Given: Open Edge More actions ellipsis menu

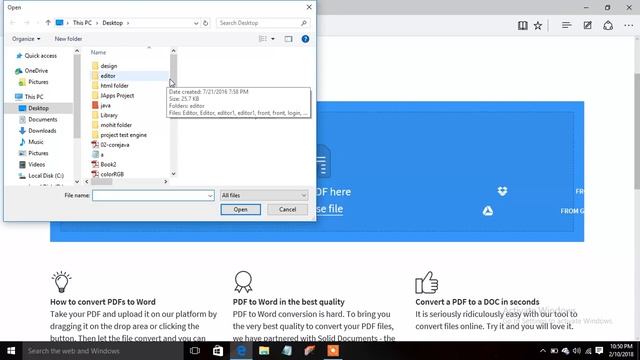Looking at the screenshot, I should pos(629,25).
